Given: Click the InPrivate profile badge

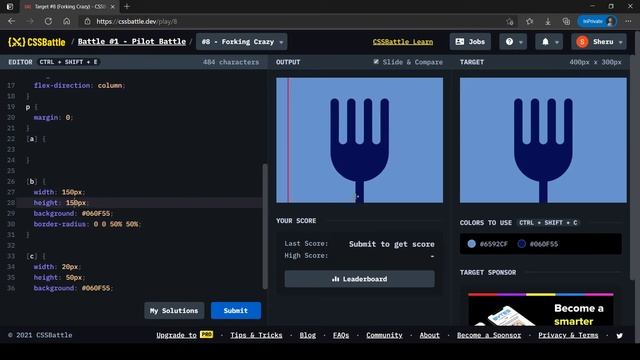Looking at the screenshot, I should [x=597, y=21].
